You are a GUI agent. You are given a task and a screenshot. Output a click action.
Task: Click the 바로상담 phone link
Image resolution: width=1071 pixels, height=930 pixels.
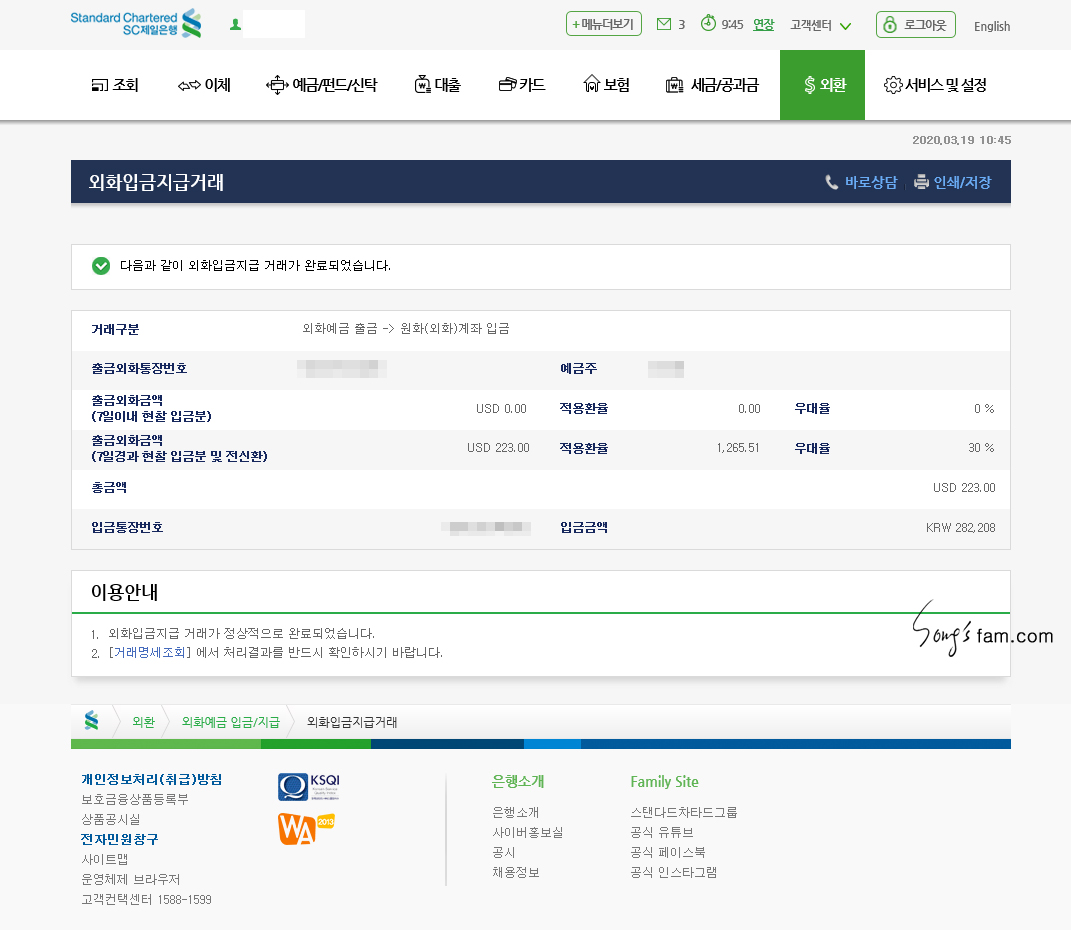pos(861,182)
